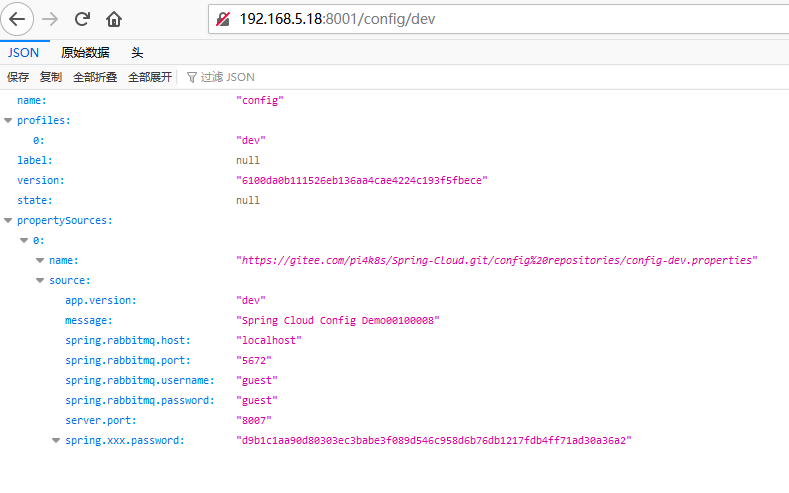Reload the current page

(x=82, y=19)
